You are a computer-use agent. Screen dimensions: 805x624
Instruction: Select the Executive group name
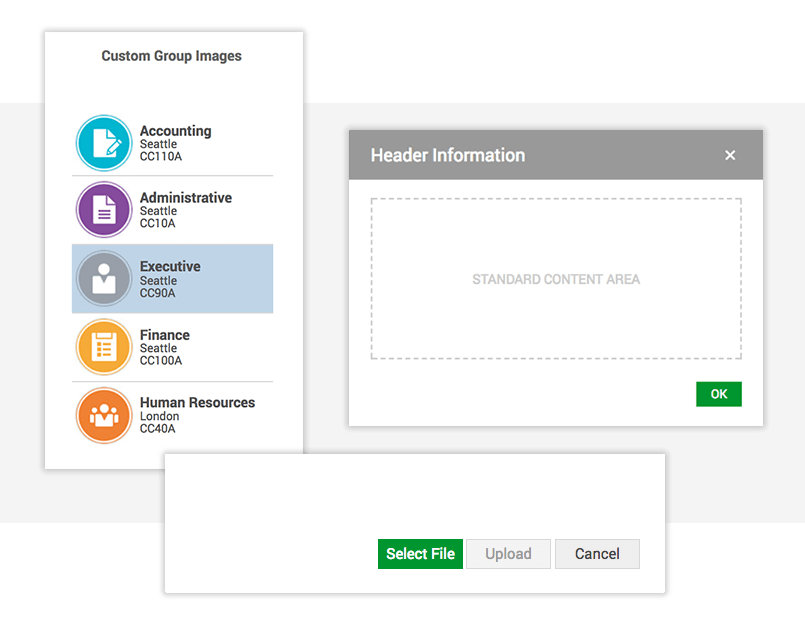coord(170,266)
